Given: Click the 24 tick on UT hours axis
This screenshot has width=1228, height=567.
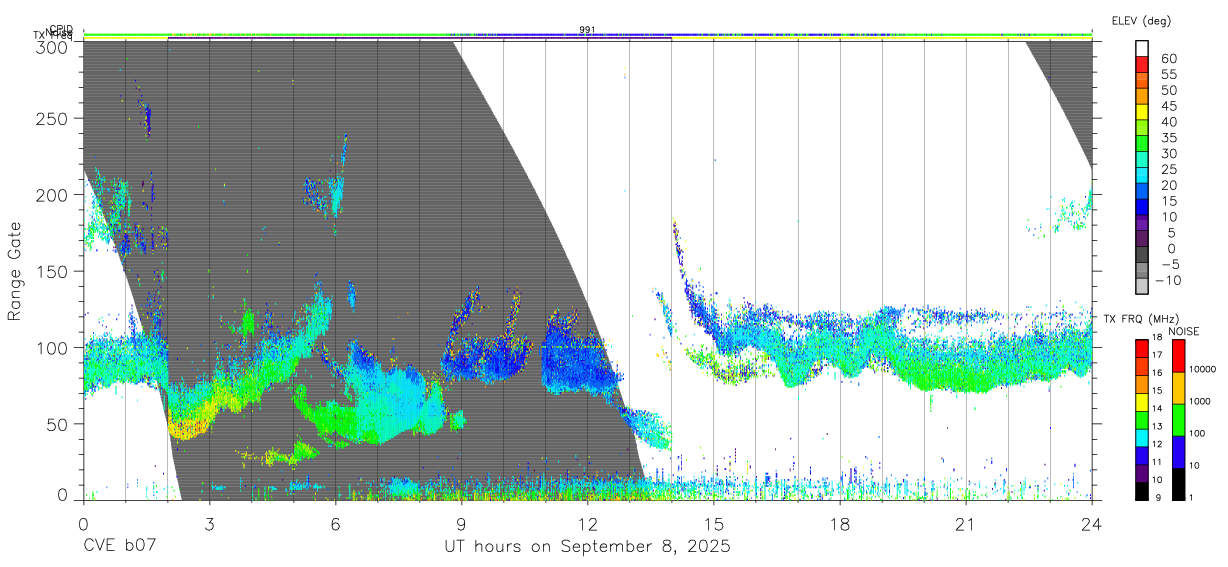Looking at the screenshot, I should (1092, 524).
